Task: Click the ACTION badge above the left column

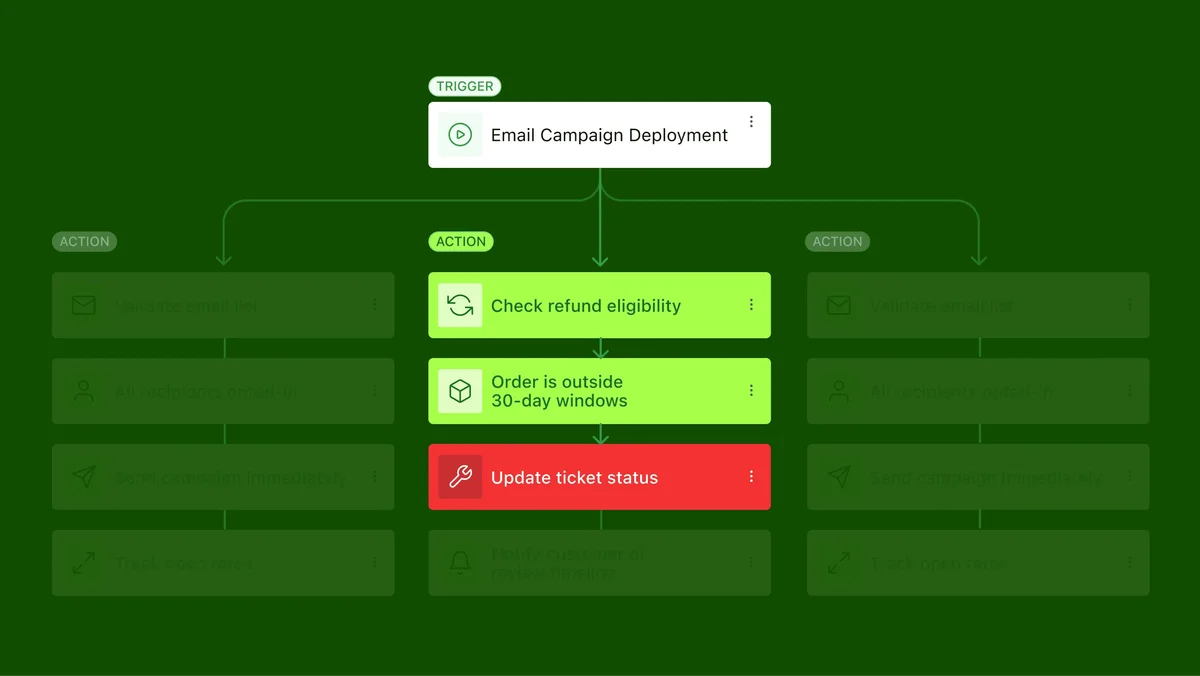Action: (x=84, y=241)
